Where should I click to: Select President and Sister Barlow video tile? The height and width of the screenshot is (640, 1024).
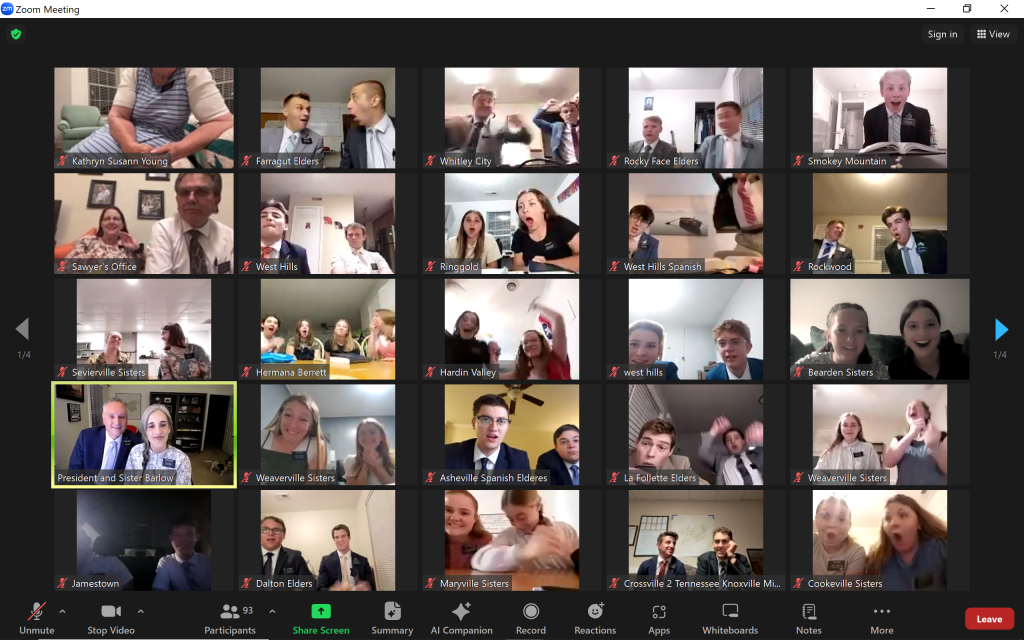(x=144, y=435)
